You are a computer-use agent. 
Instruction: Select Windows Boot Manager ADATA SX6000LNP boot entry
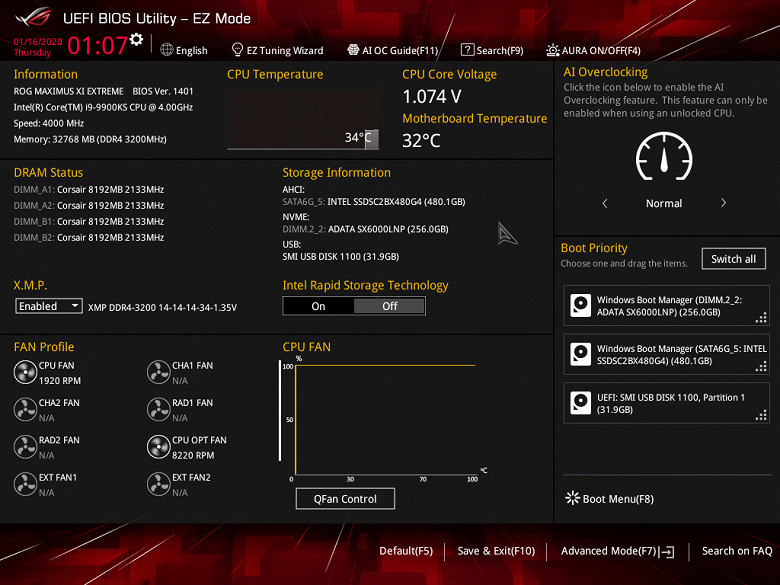(x=666, y=305)
